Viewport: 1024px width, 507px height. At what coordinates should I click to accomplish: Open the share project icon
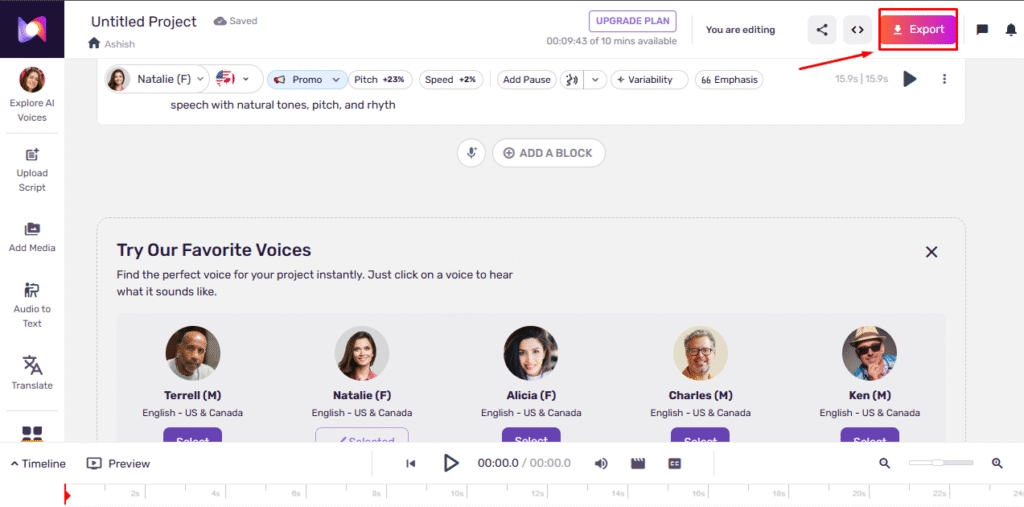click(822, 30)
